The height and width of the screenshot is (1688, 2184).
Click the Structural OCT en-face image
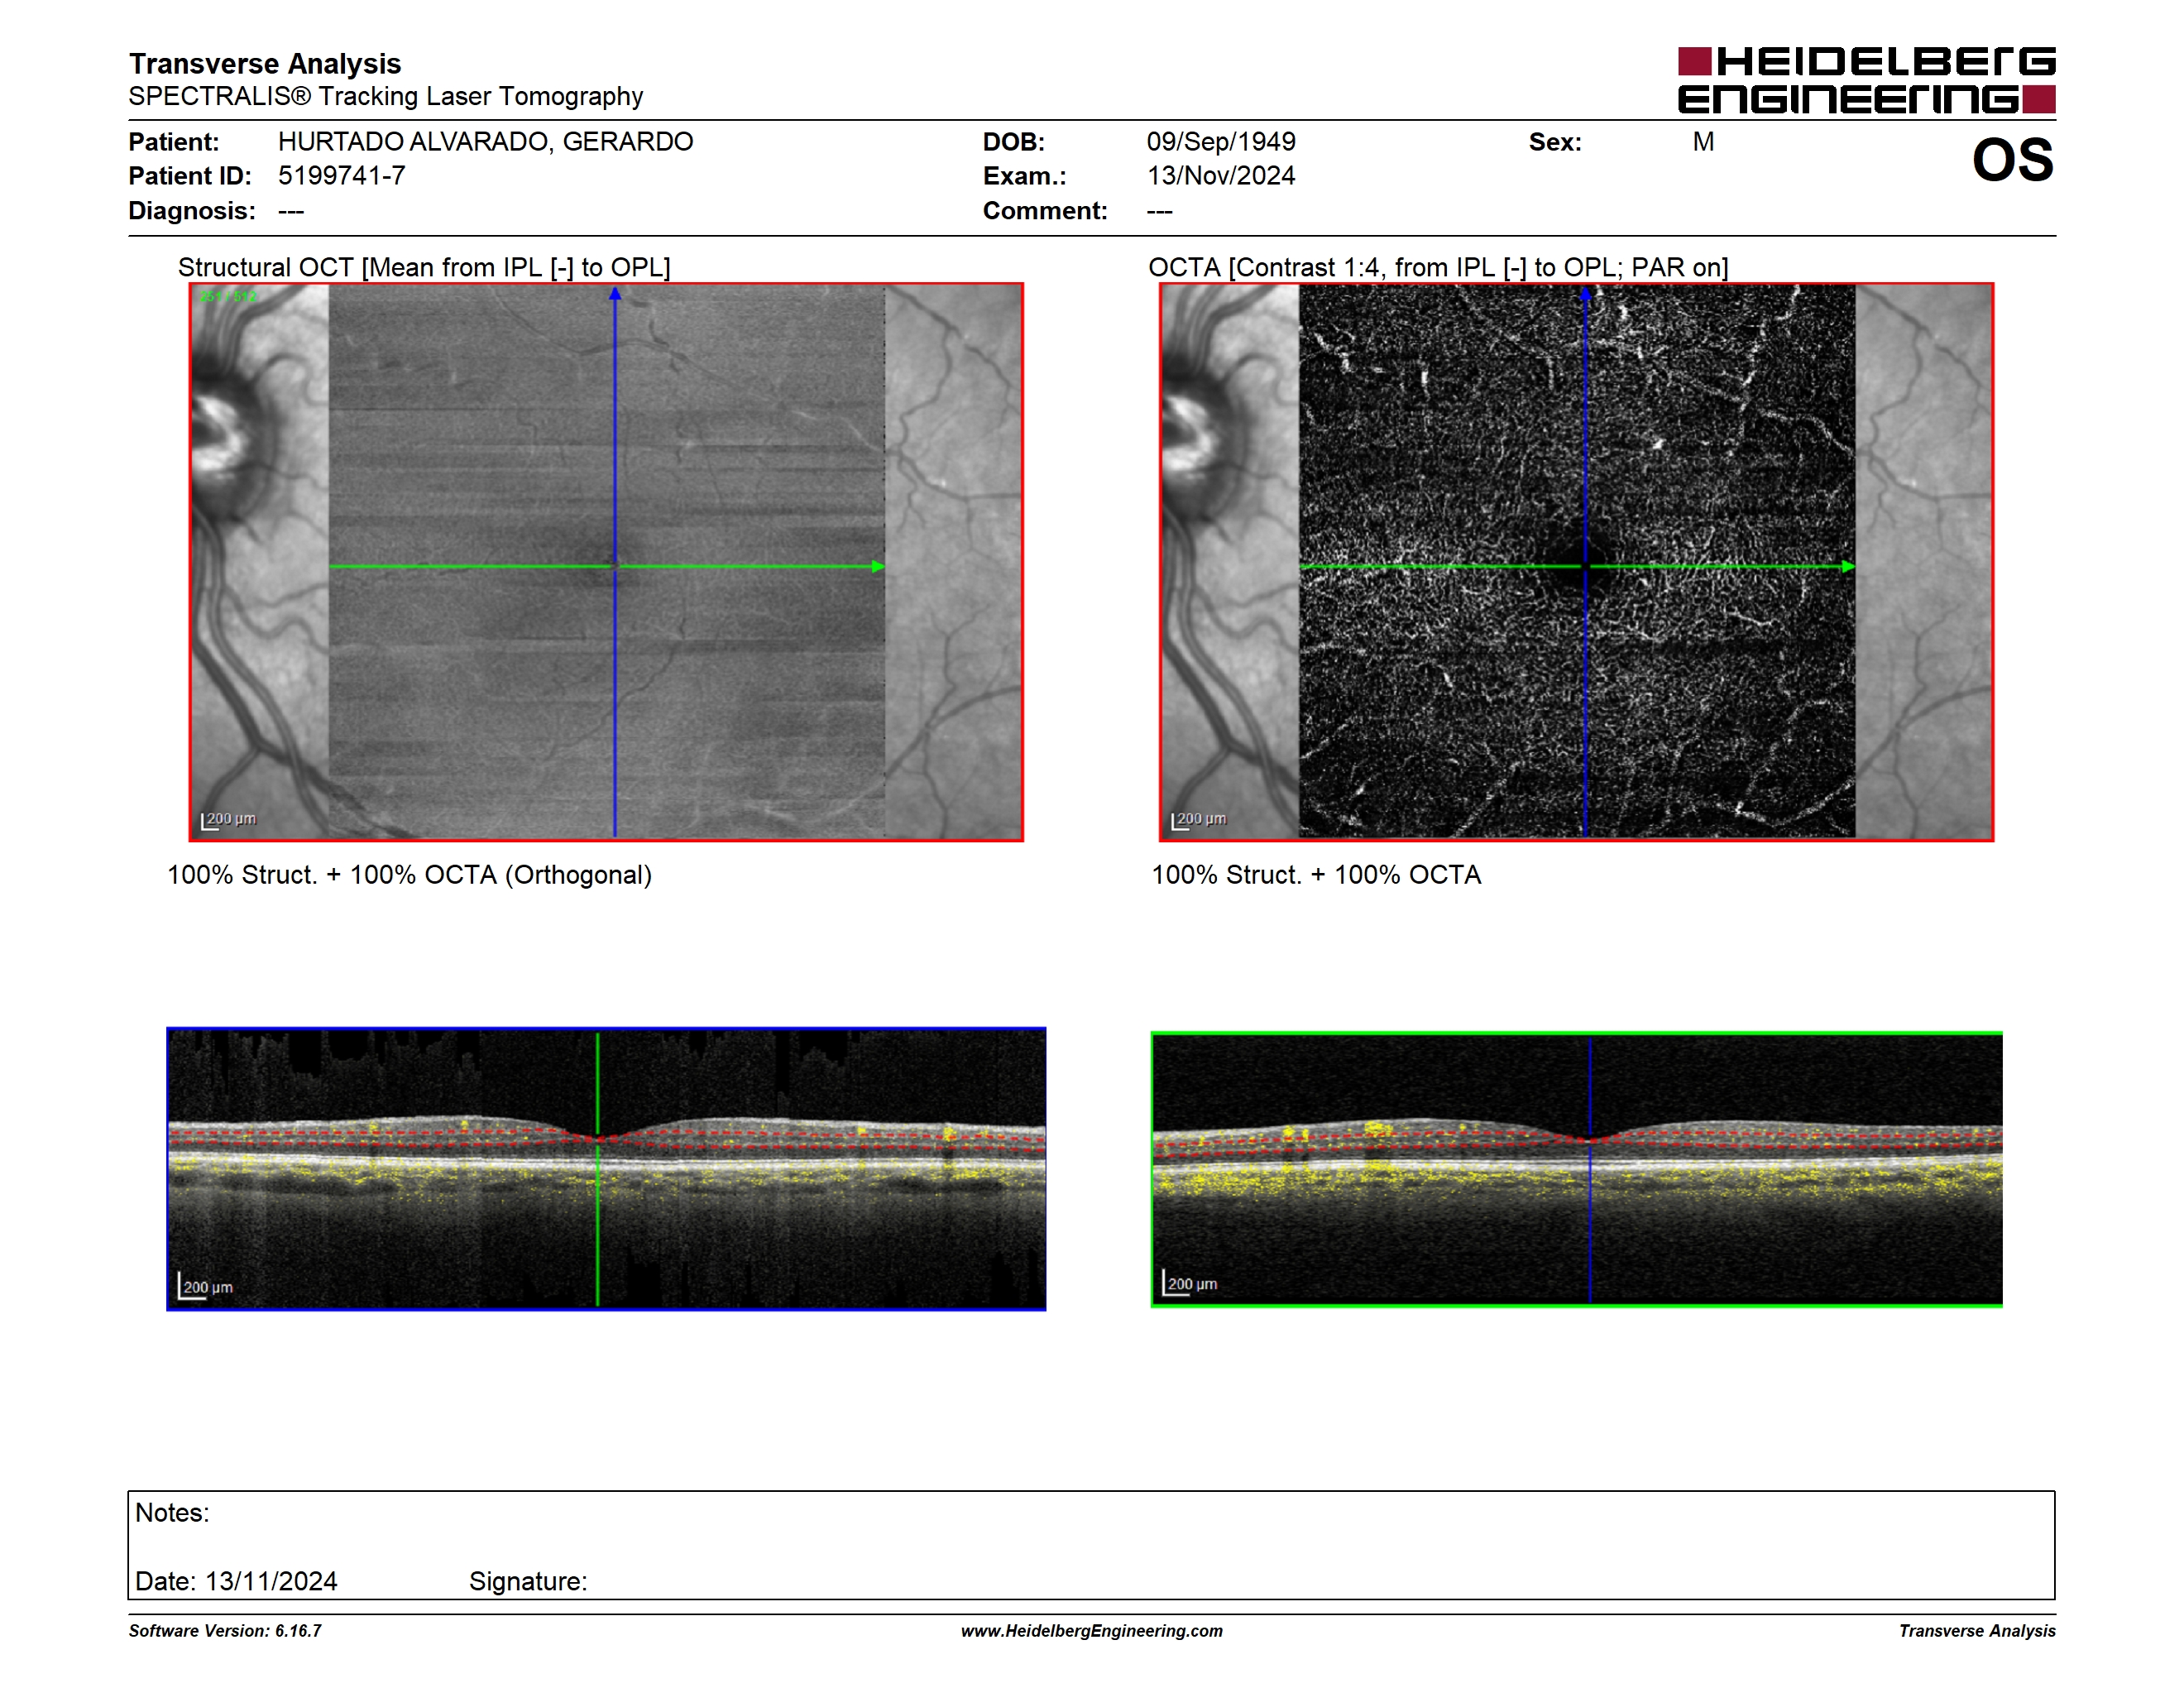[x=606, y=562]
